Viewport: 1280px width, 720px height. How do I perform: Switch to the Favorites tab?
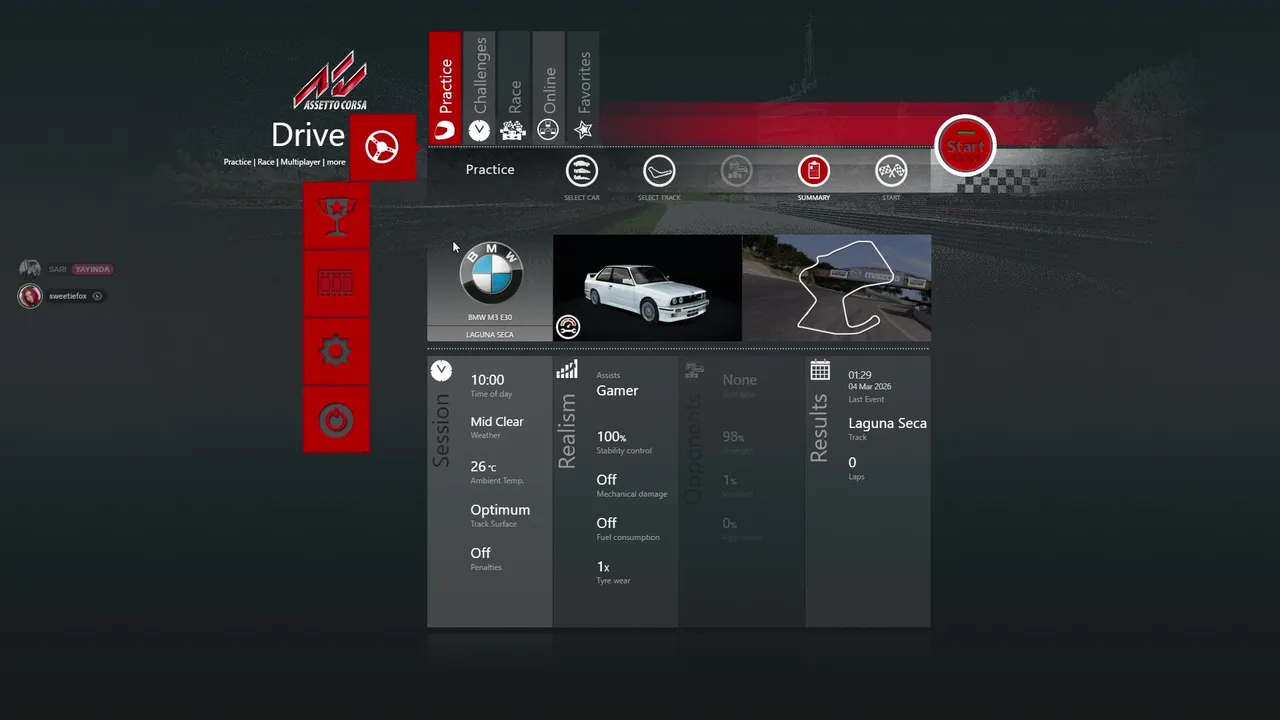click(x=583, y=88)
